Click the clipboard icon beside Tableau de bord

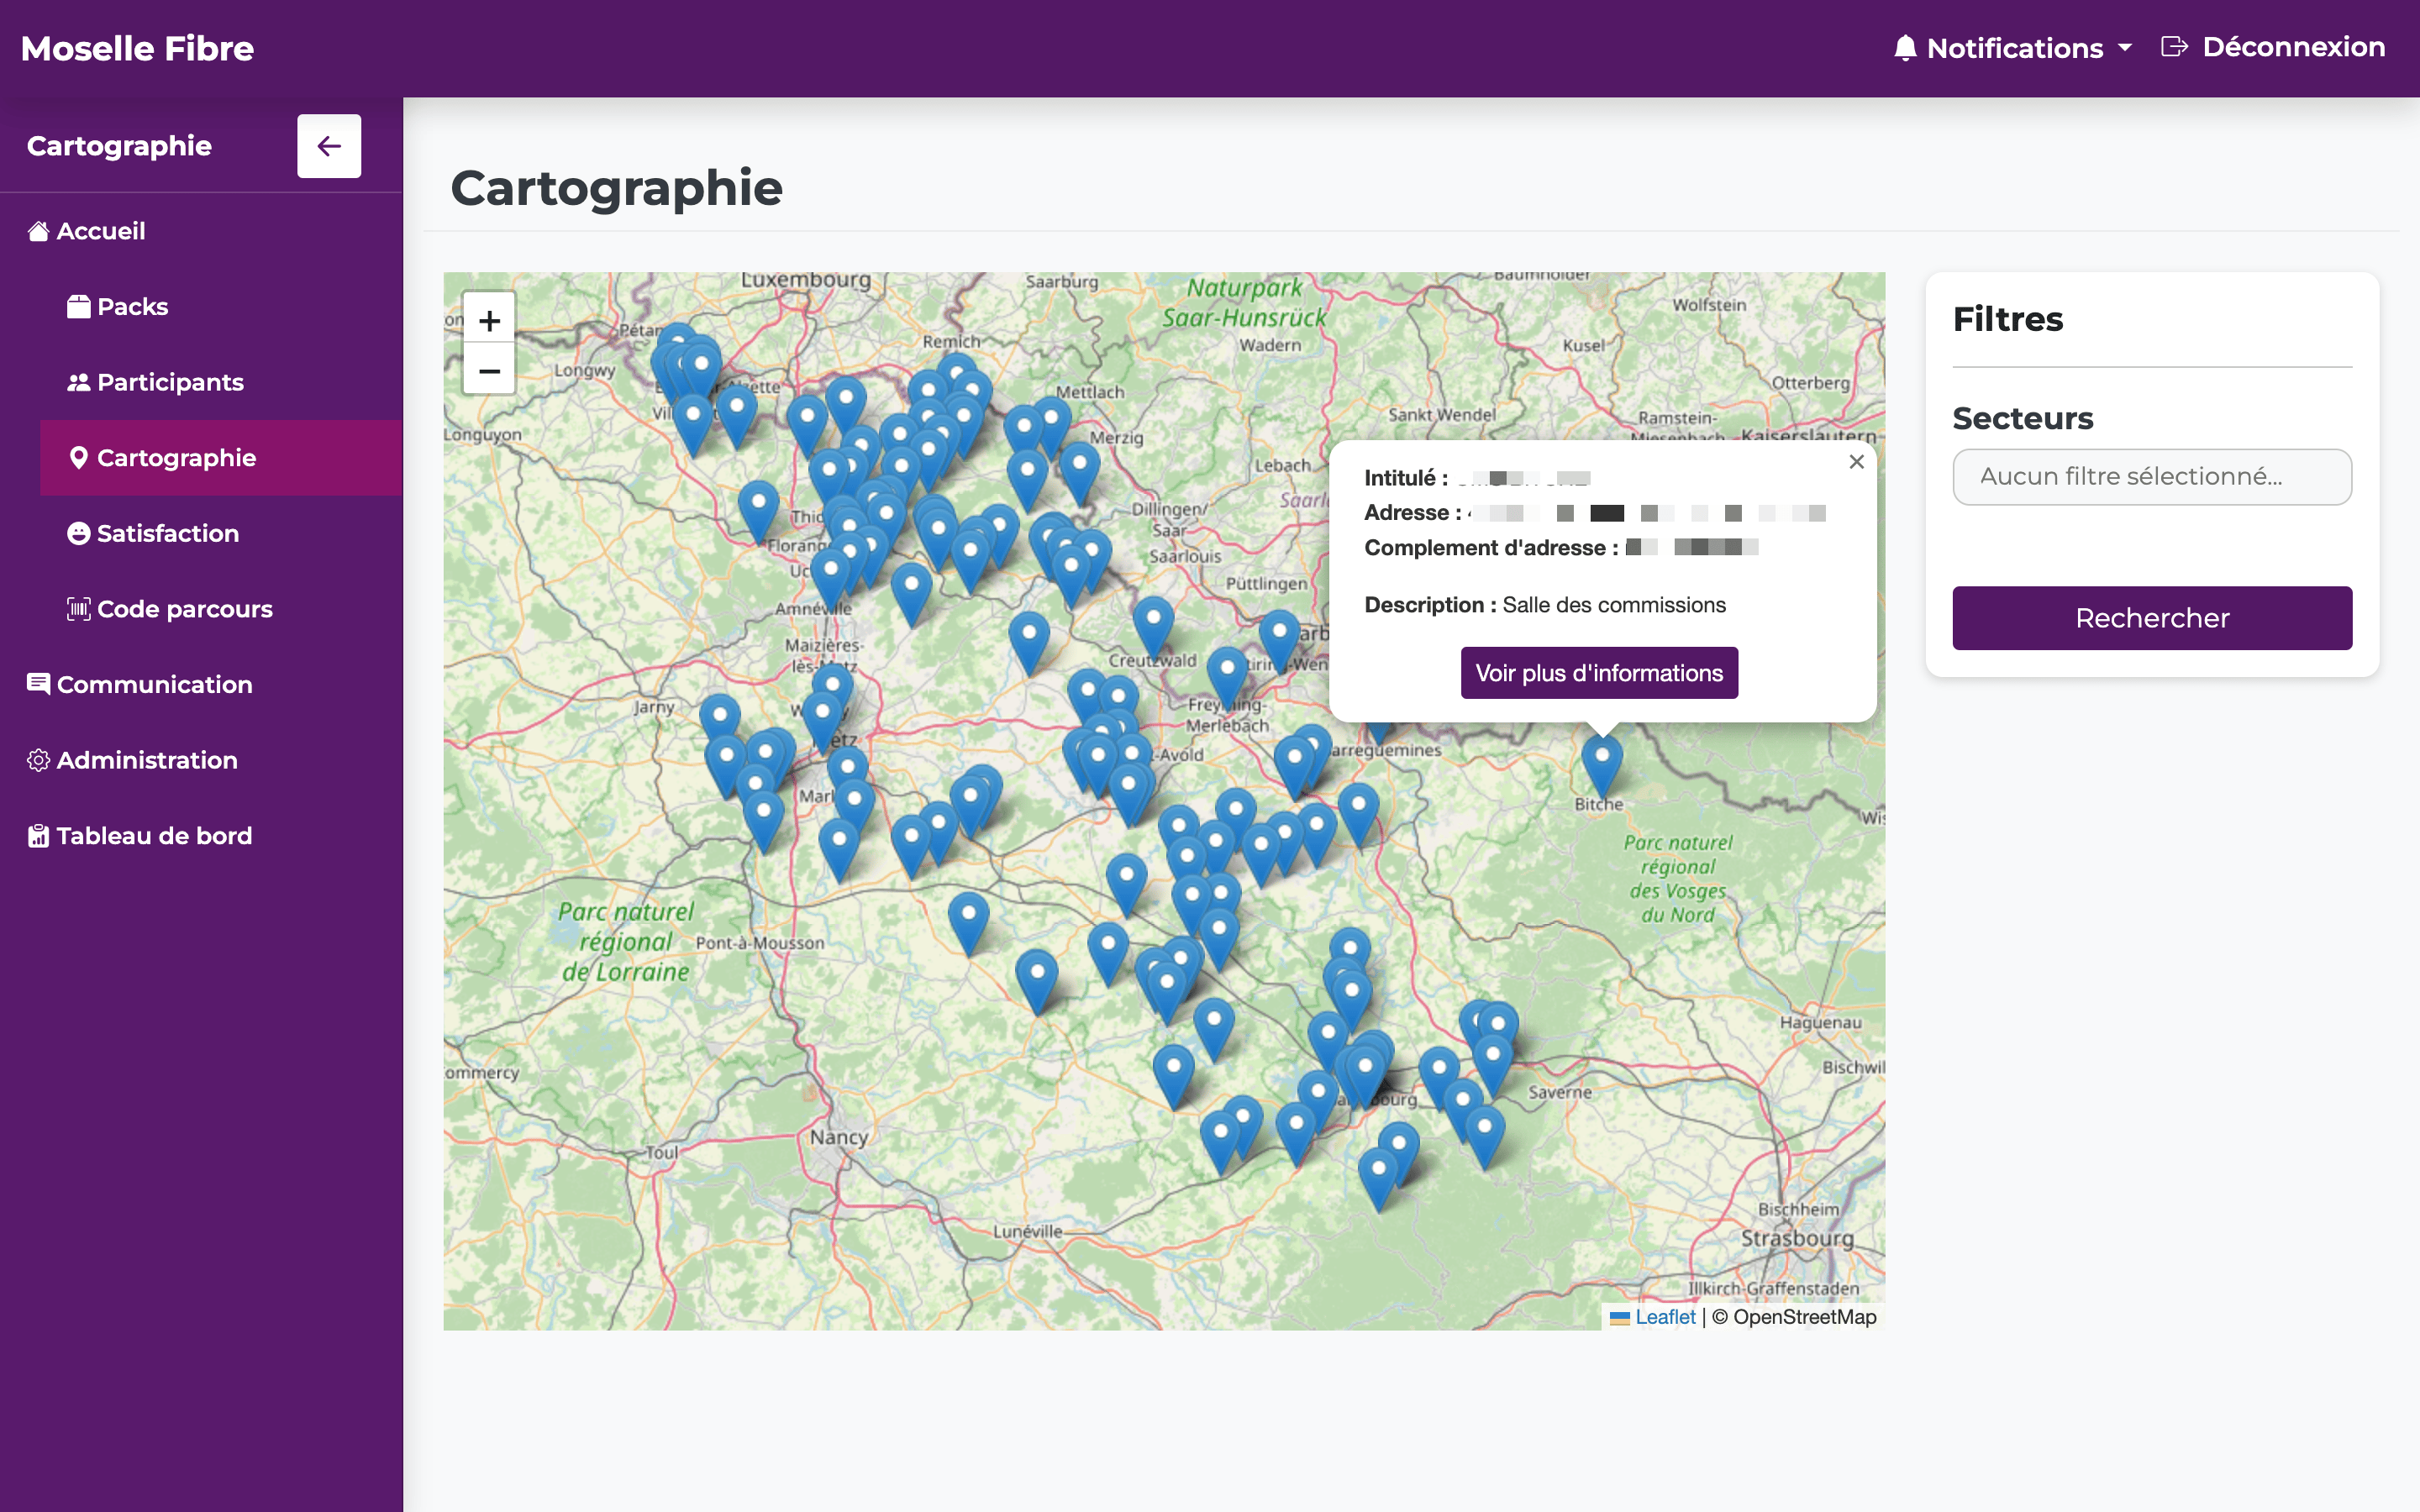pyautogui.click(x=38, y=836)
